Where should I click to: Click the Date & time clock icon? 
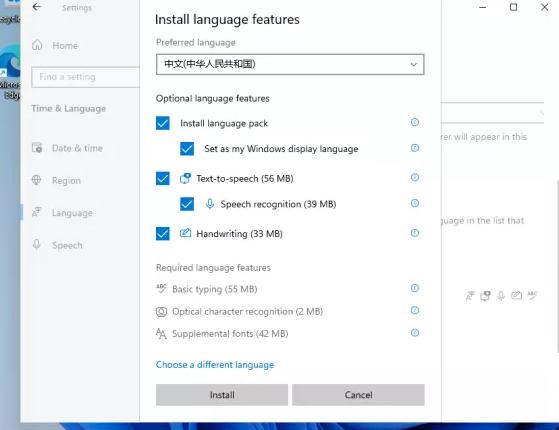[37, 148]
